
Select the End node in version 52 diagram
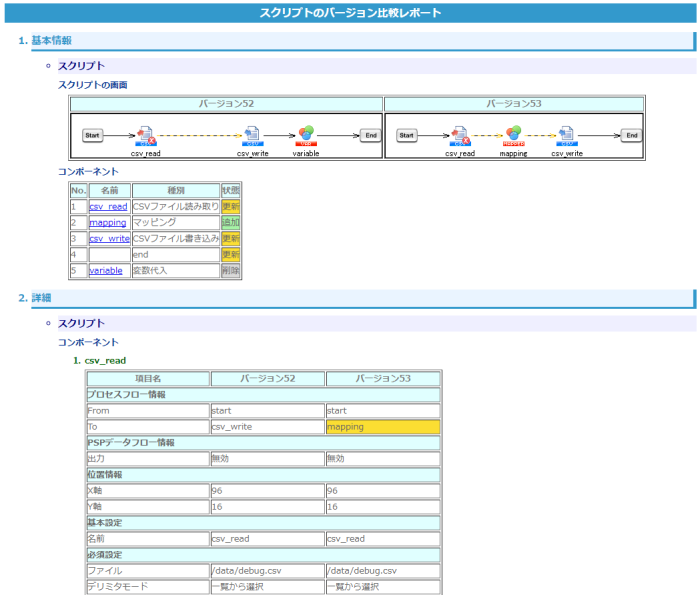[x=369, y=135]
